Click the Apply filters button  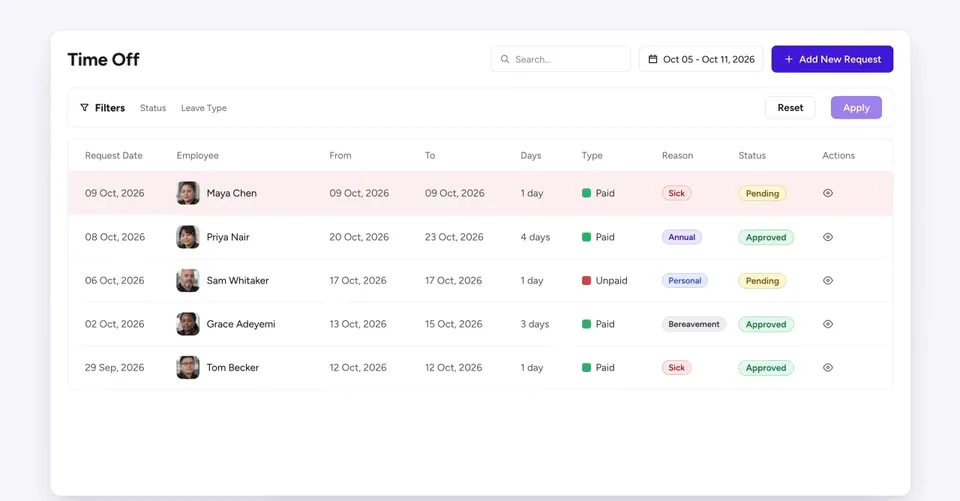click(x=856, y=108)
